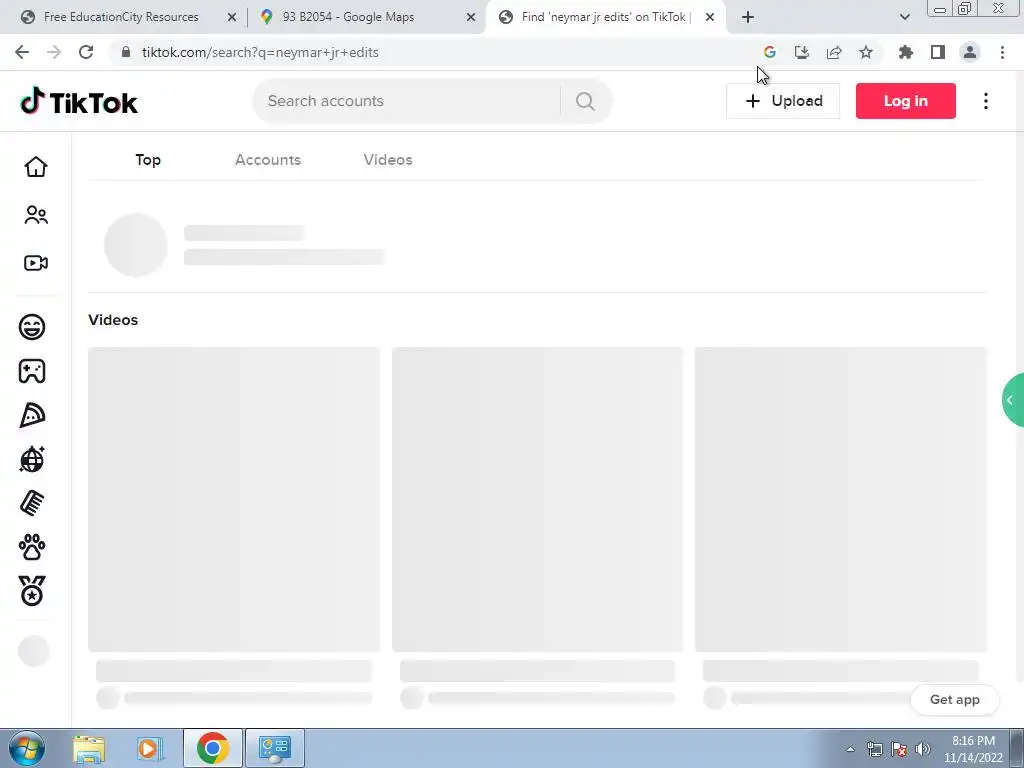Open a new browser tab

click(x=748, y=17)
